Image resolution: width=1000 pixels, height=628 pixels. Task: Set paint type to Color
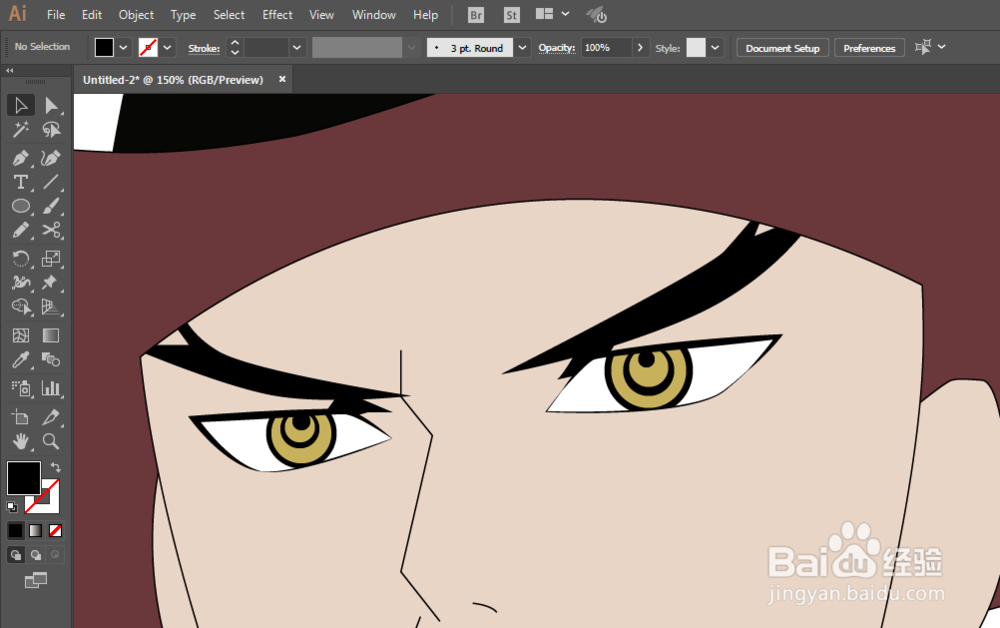15,530
